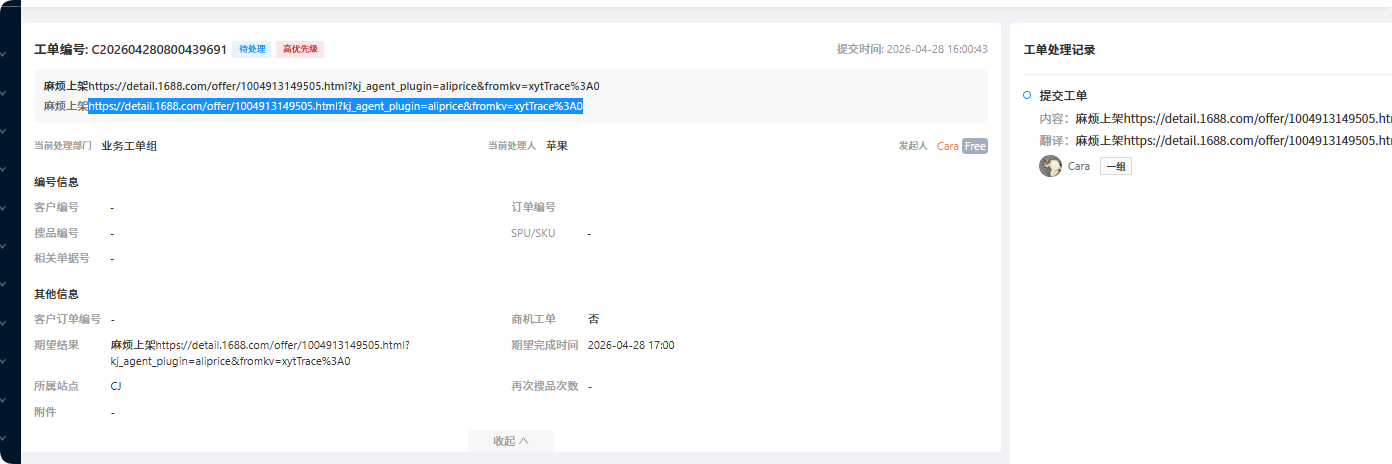The image size is (1392, 464).
Task: Click the department value 业务工单组
Action: [x=129, y=146]
